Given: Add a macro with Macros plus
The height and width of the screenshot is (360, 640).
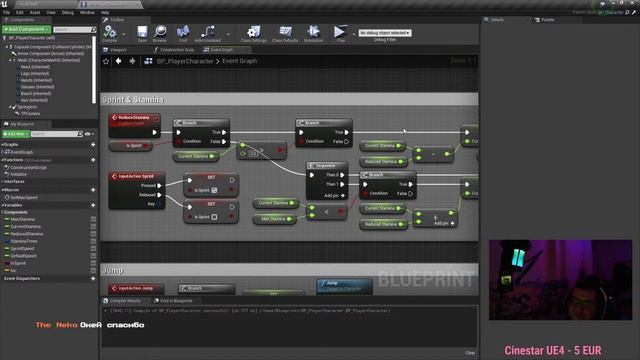Looking at the screenshot, I should click(93, 190).
